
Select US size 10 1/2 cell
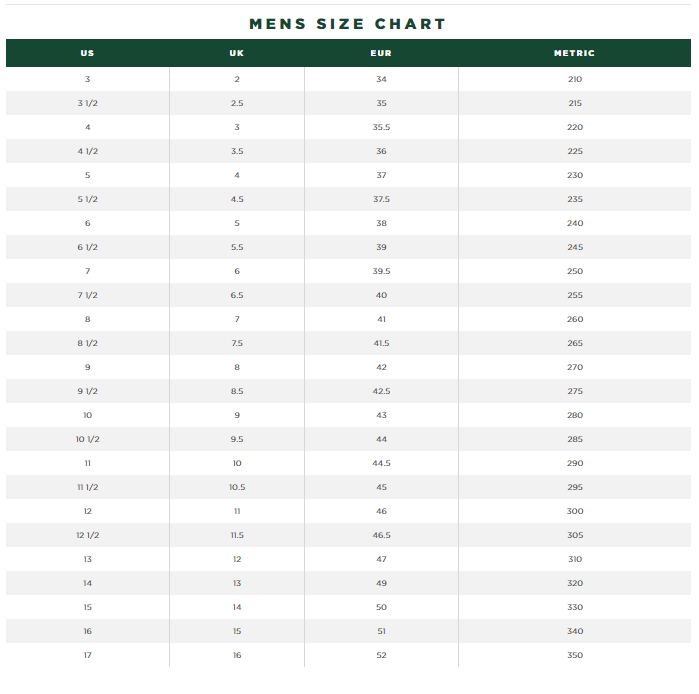[x=87, y=439]
